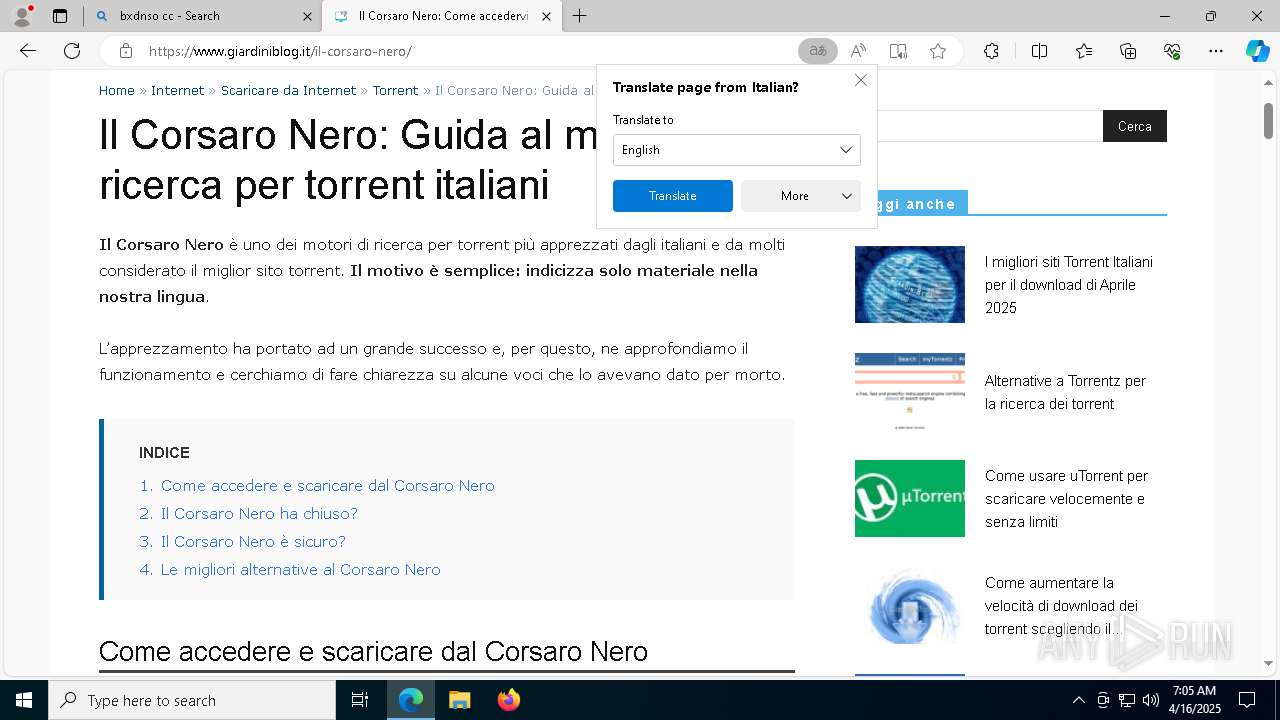This screenshot has width=1280, height=720.
Task: Open Alternative a Torrentz article
Action: click(1065, 392)
